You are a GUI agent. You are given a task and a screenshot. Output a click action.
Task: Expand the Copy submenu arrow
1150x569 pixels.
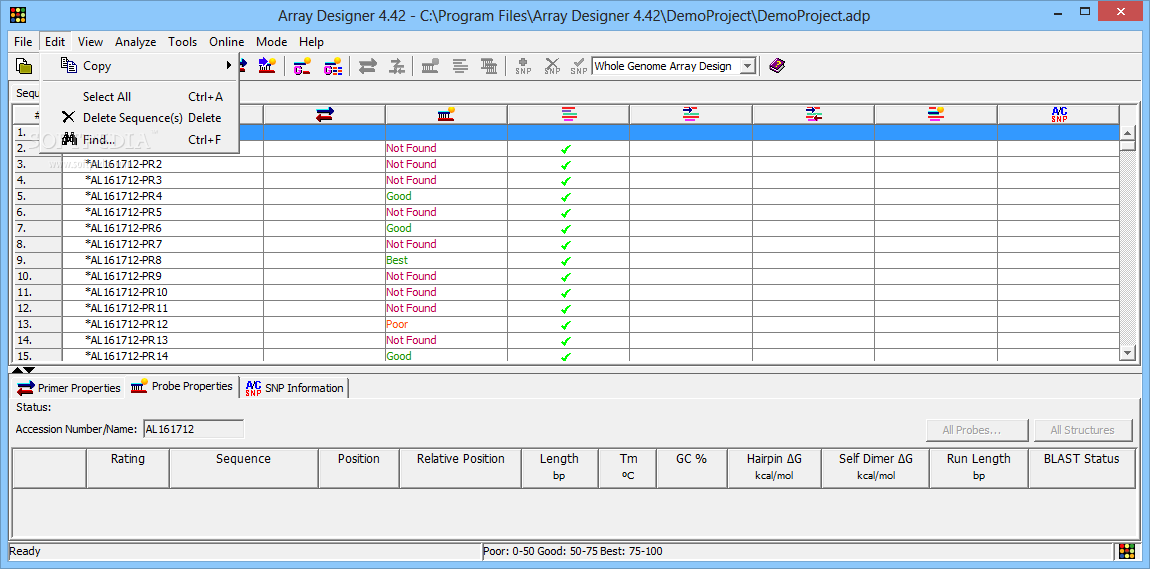(x=229, y=66)
